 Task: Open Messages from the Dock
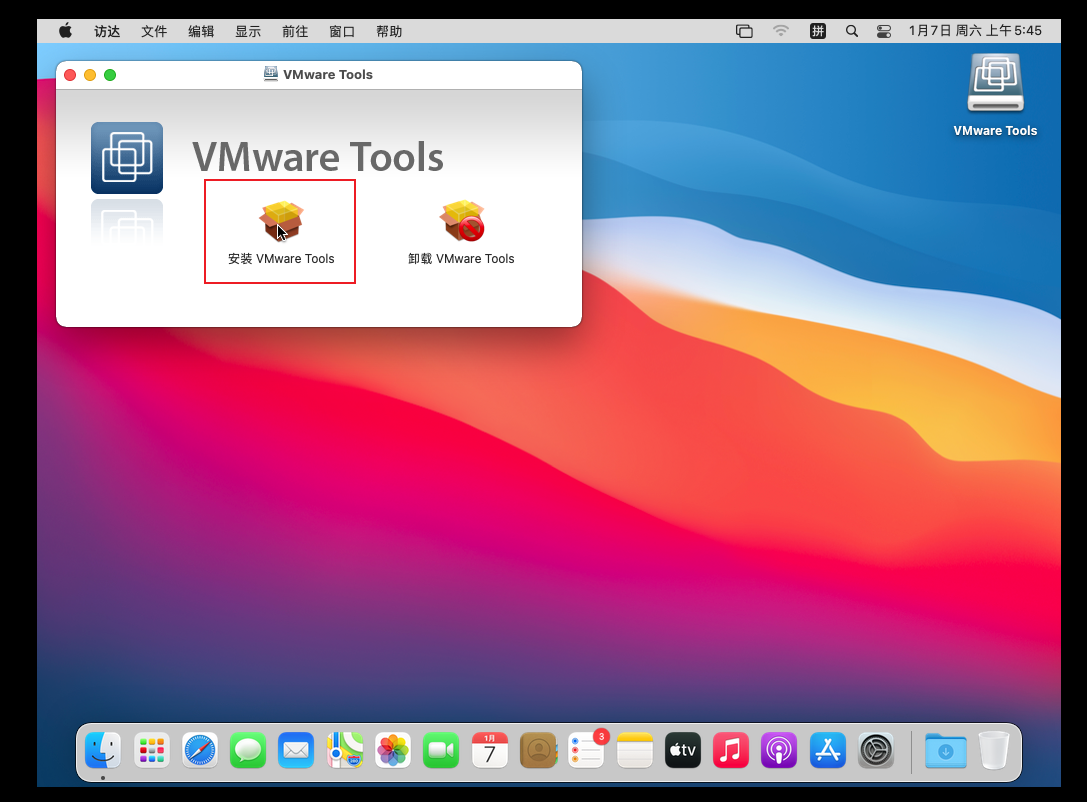[x=247, y=750]
